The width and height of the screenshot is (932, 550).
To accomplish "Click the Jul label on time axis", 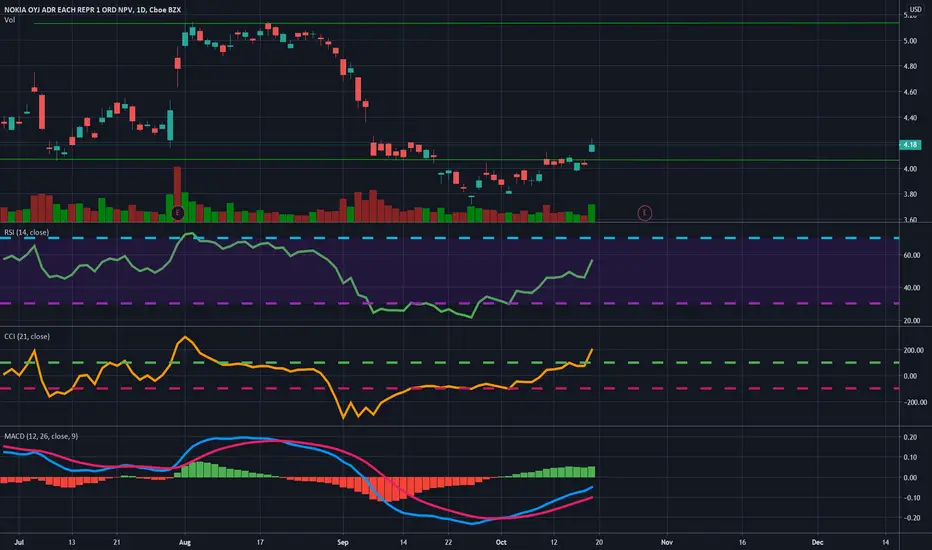I will click(x=18, y=542).
